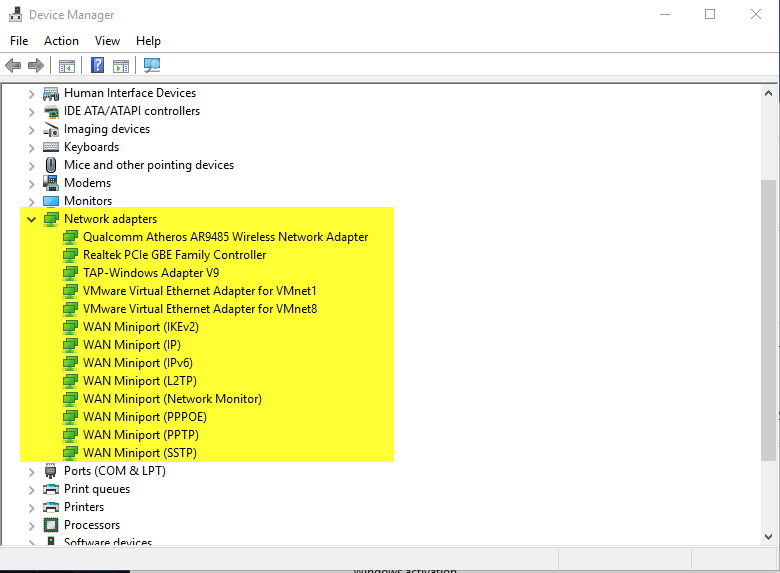The width and height of the screenshot is (780, 573).
Task: Select WAN Miniport (L2TP)
Action: point(140,381)
